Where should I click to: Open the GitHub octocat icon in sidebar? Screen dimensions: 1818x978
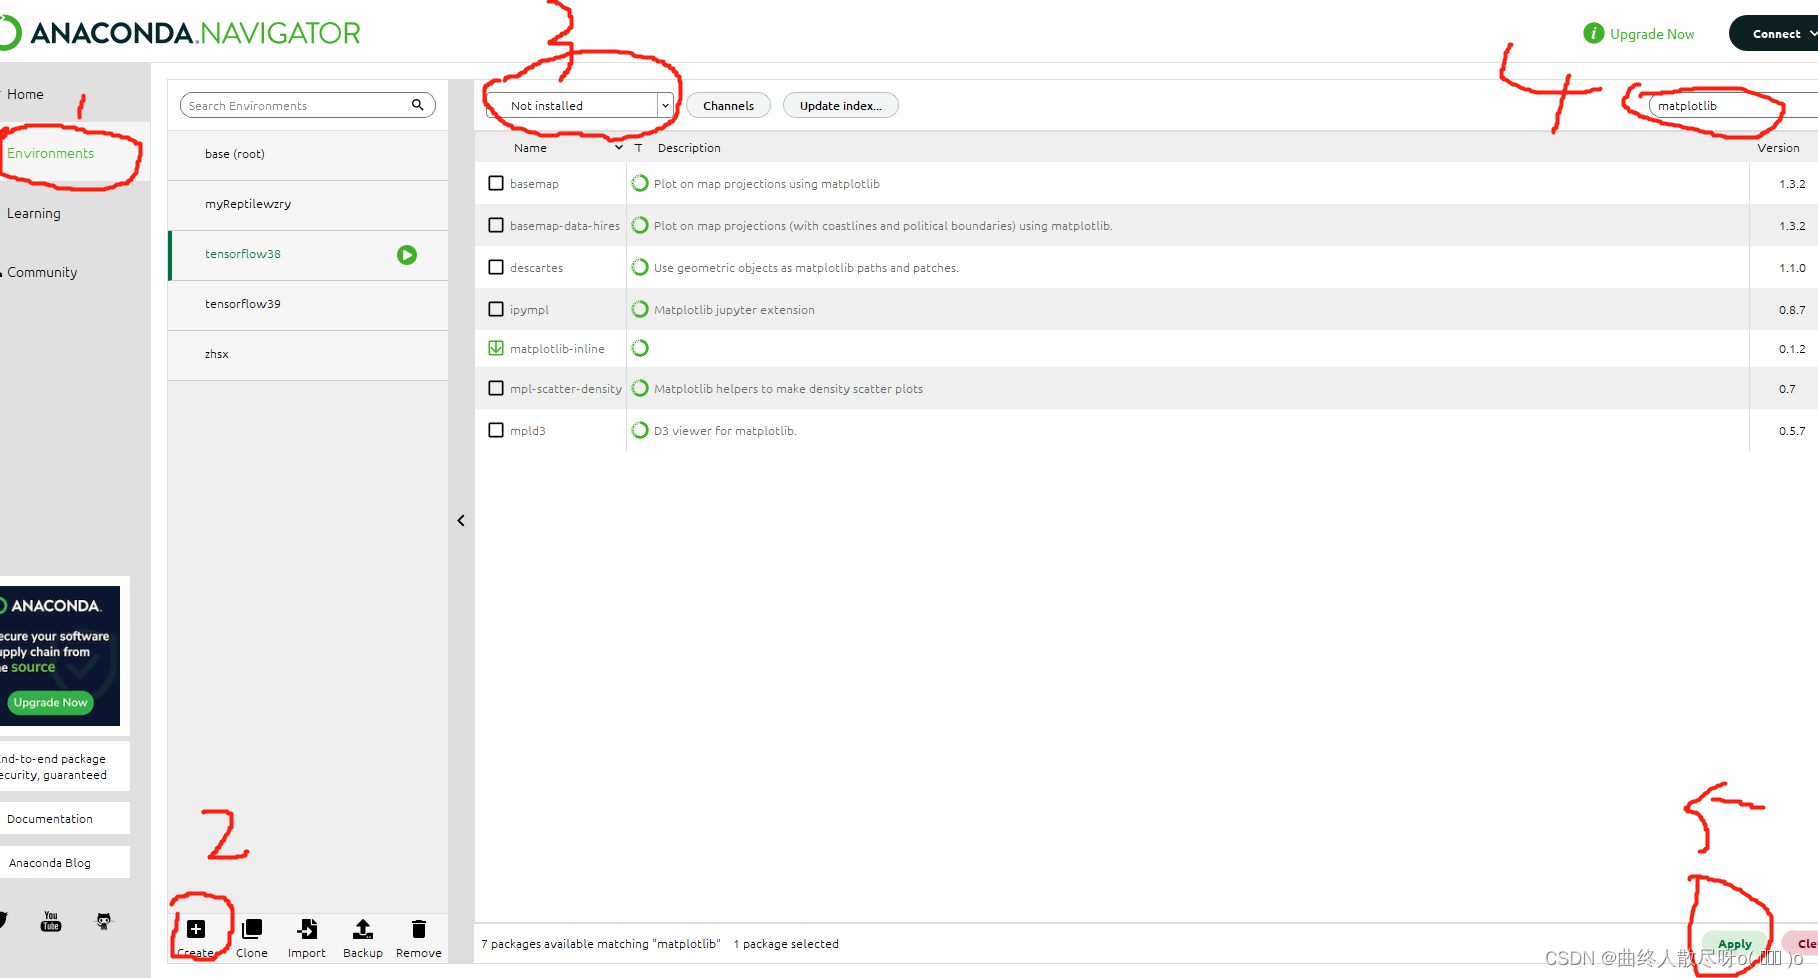(104, 921)
